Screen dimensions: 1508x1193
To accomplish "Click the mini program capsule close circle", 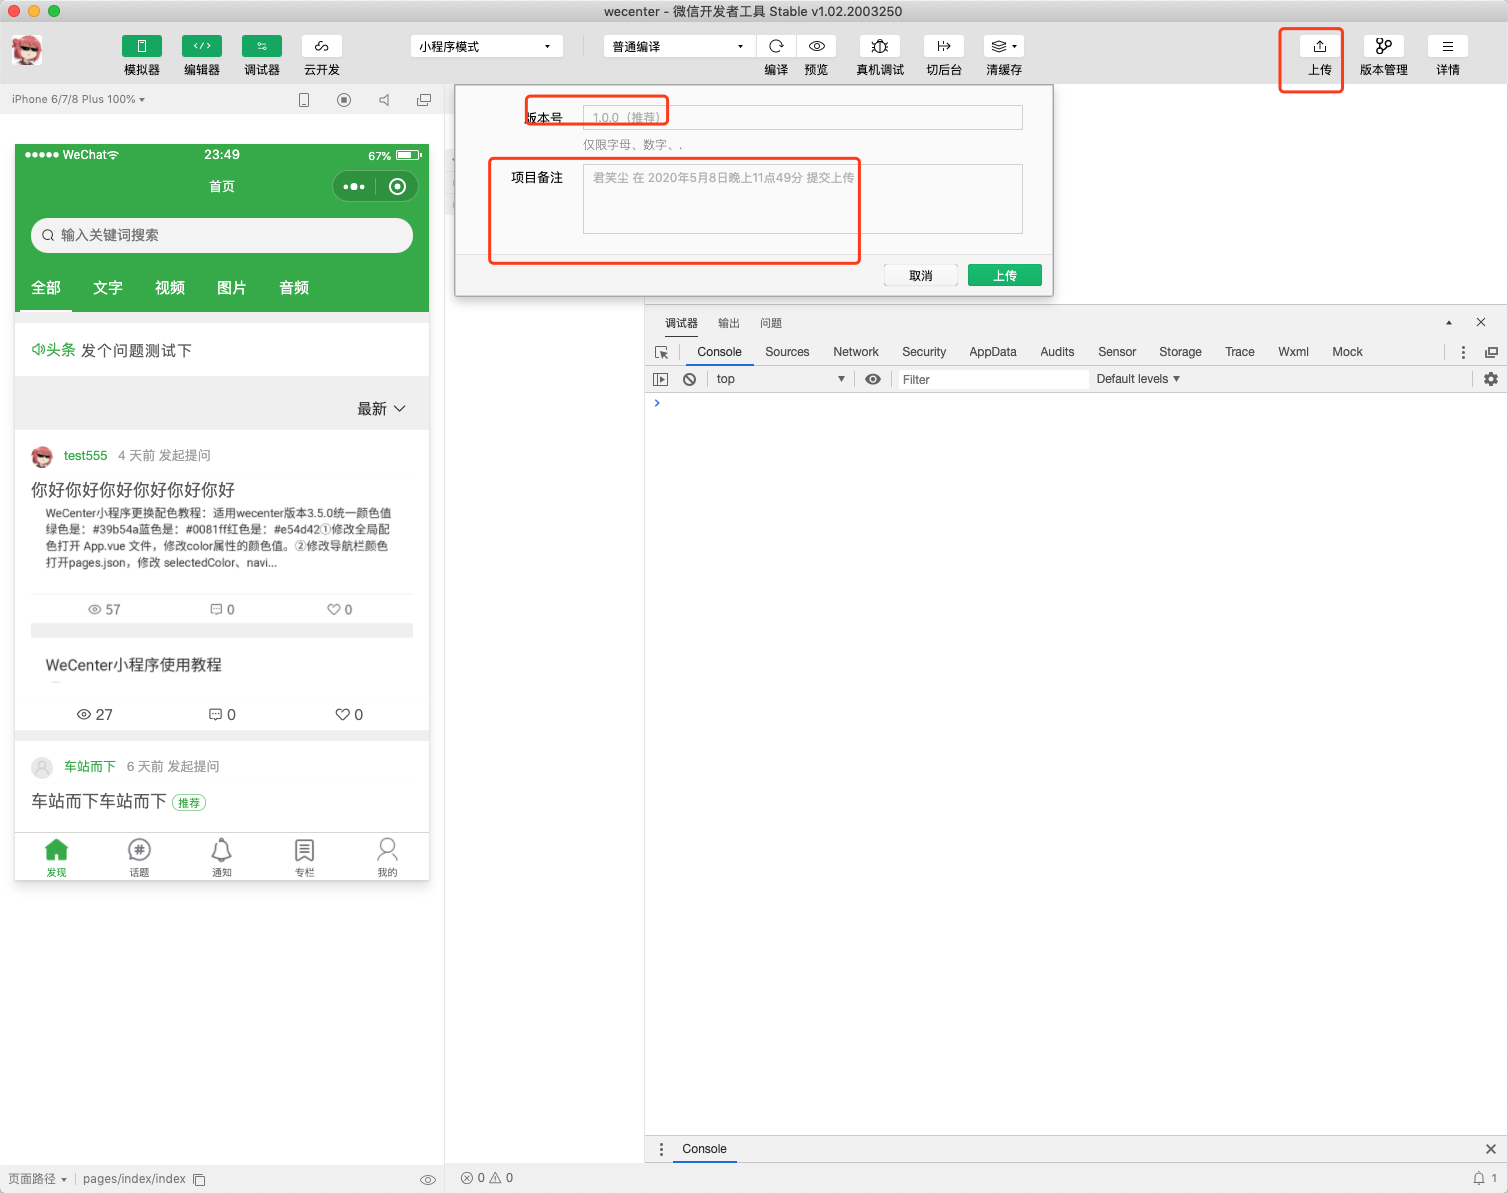I will 397,187.
